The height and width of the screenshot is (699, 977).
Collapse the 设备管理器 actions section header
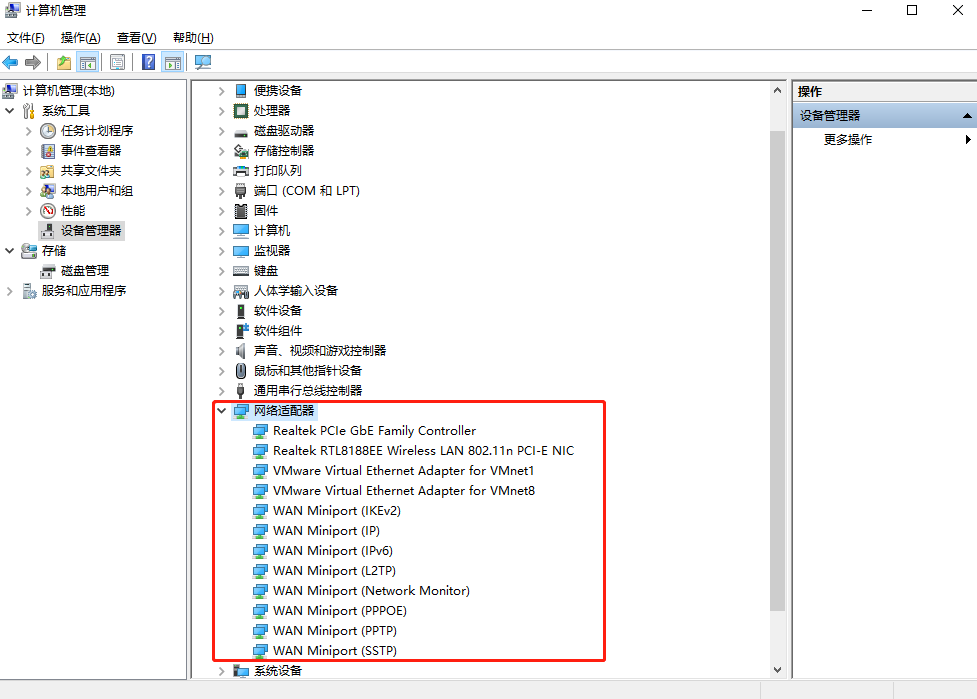coord(966,116)
